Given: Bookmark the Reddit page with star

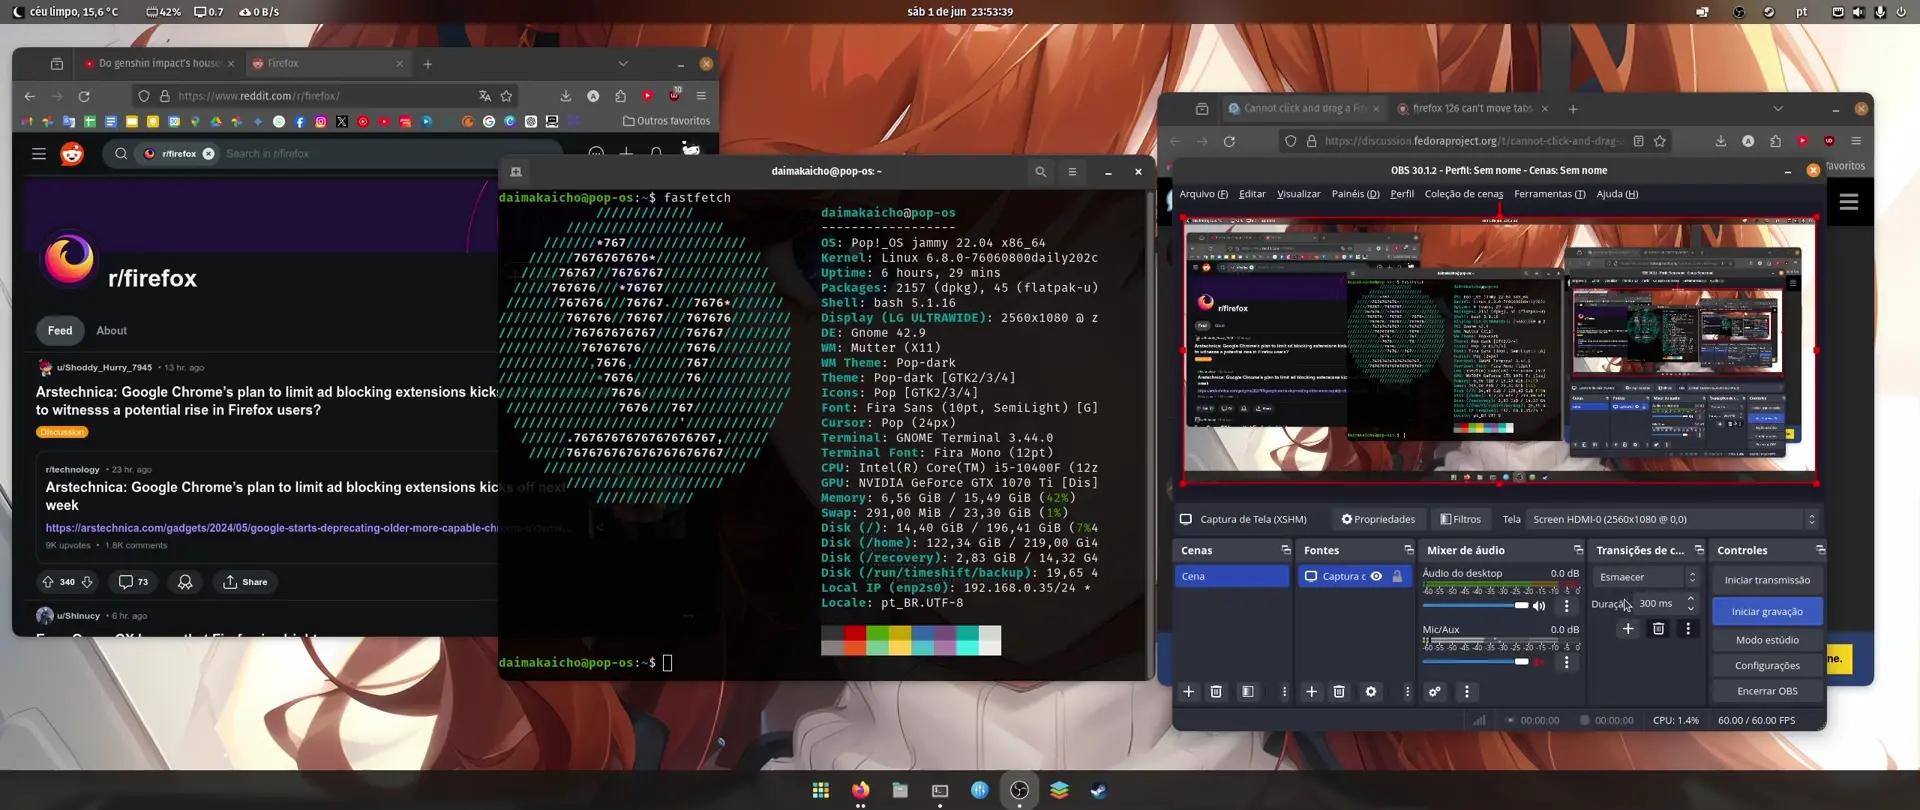Looking at the screenshot, I should tap(506, 96).
